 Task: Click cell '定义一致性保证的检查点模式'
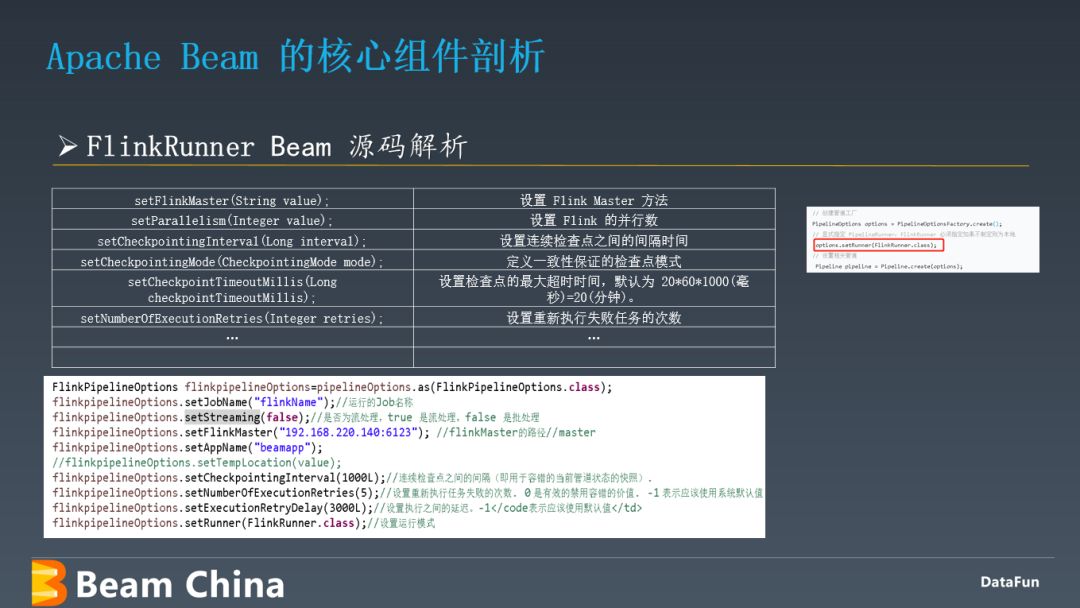point(594,262)
